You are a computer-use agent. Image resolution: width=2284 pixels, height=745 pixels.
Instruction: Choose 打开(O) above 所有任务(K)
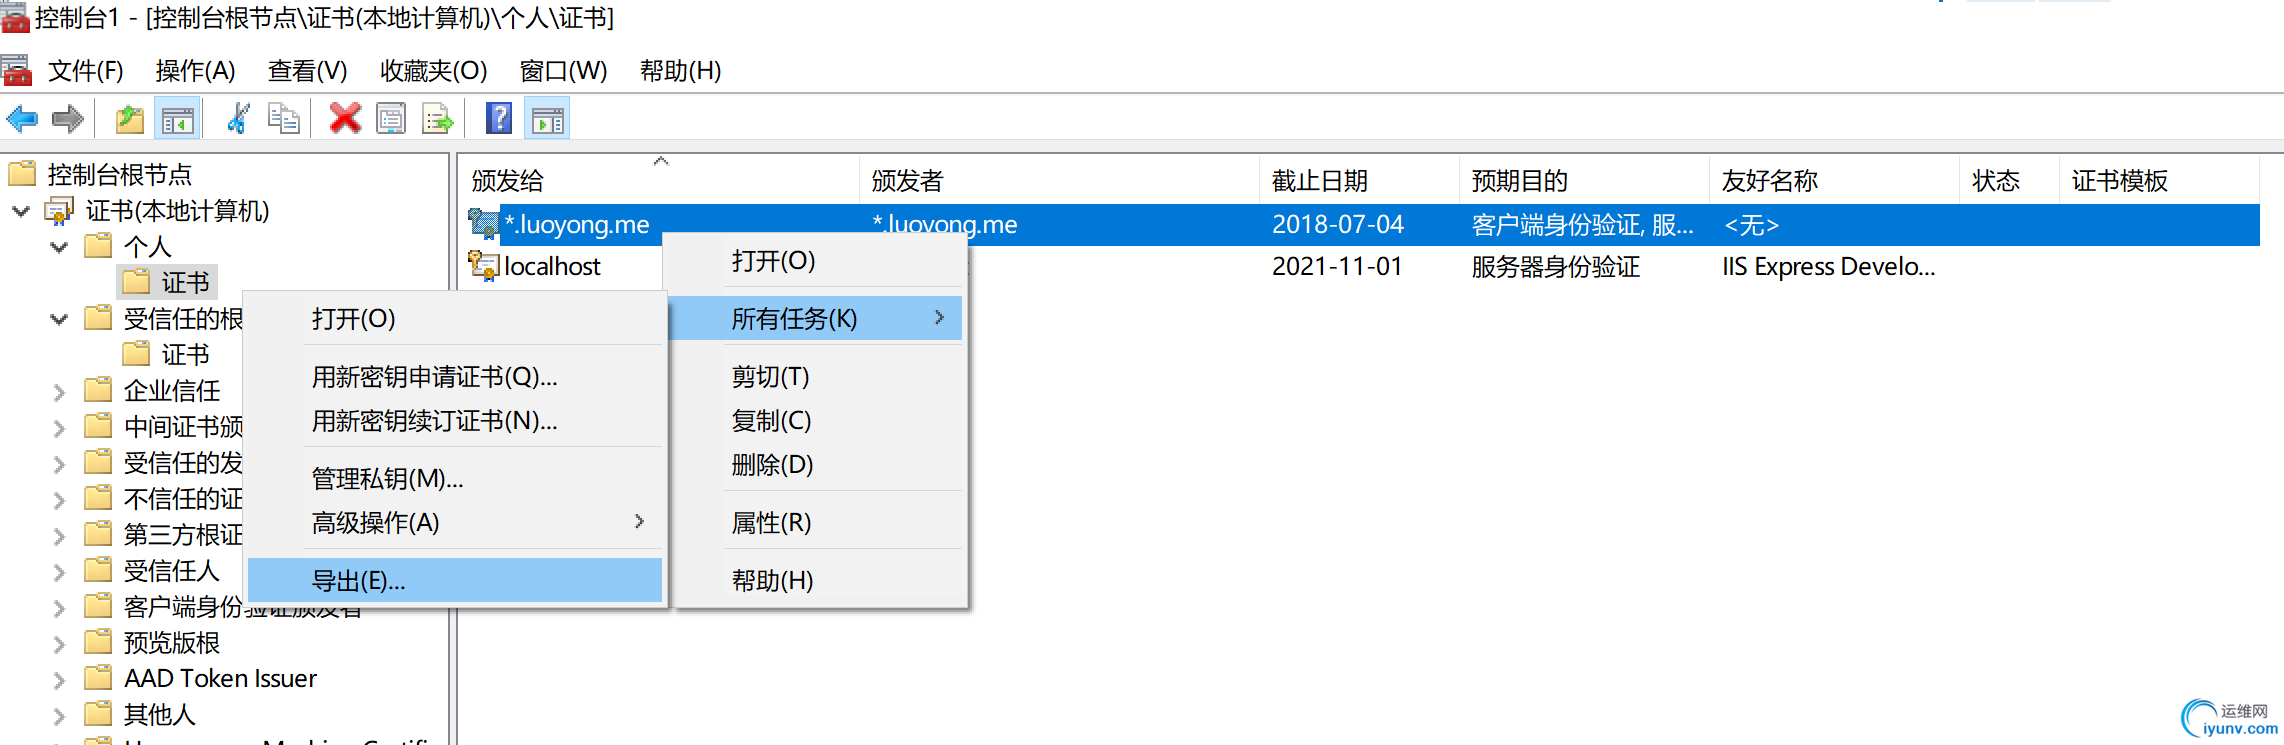(x=816, y=260)
